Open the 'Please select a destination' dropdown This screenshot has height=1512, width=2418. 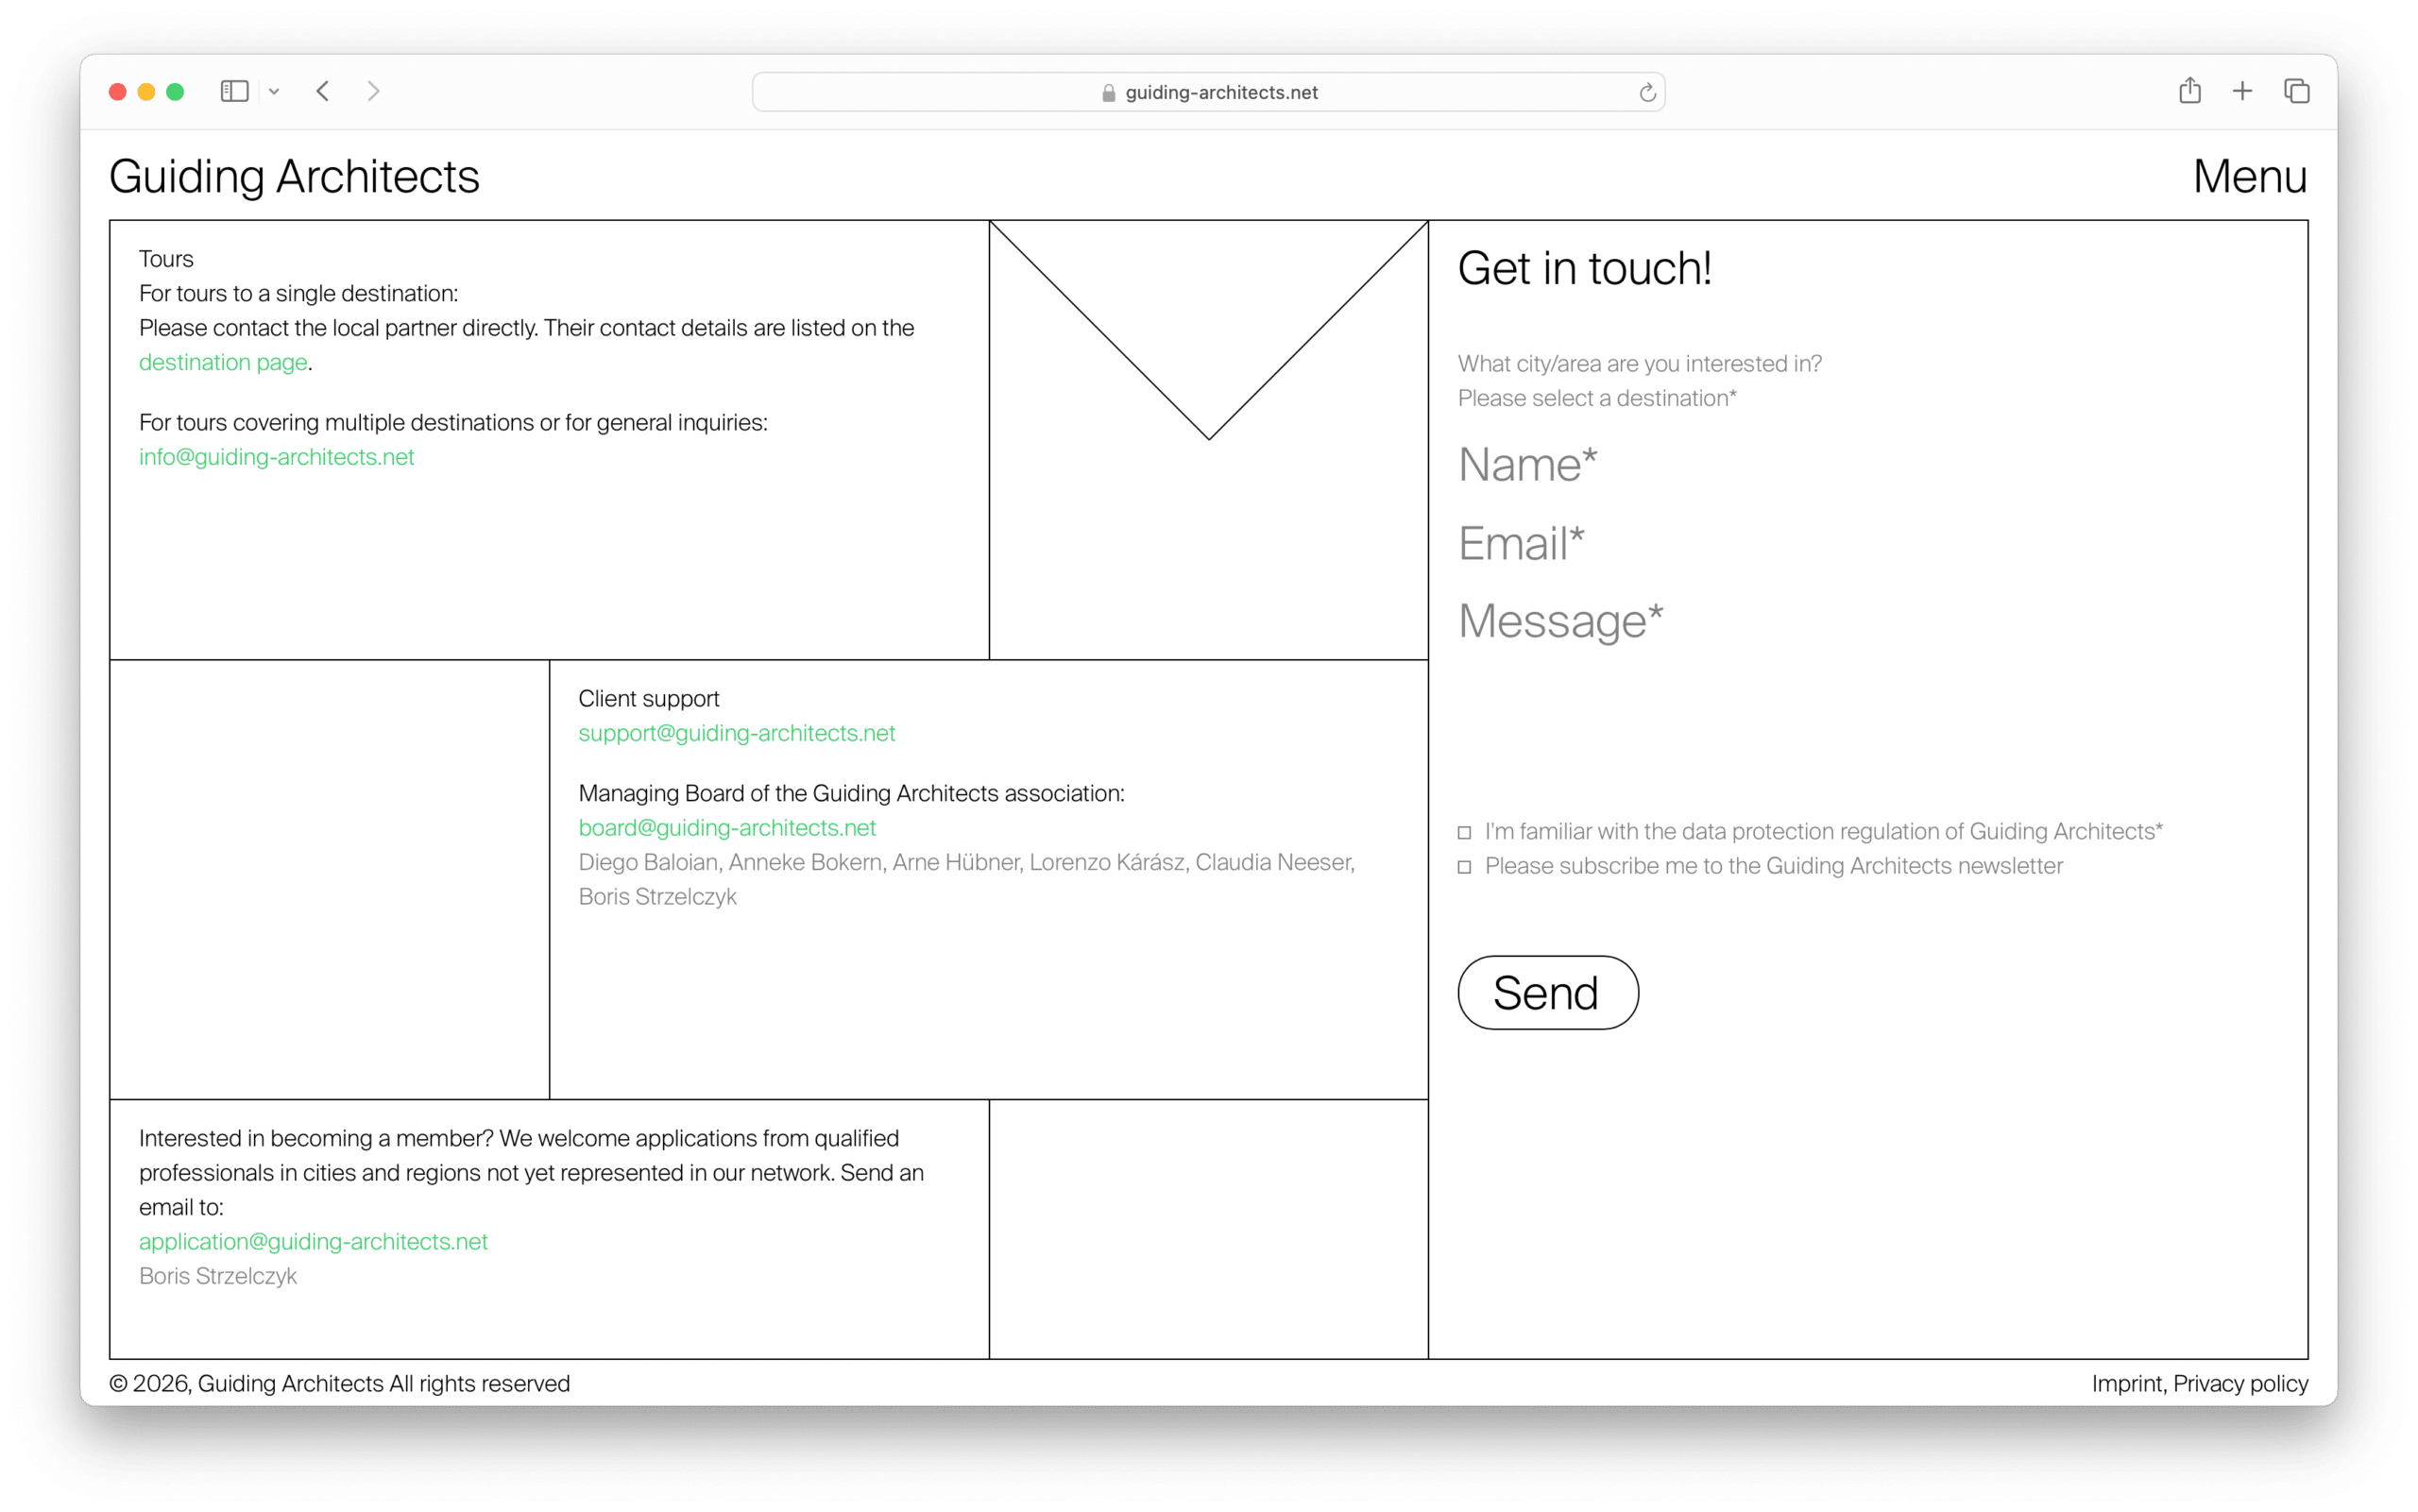pos(1596,398)
